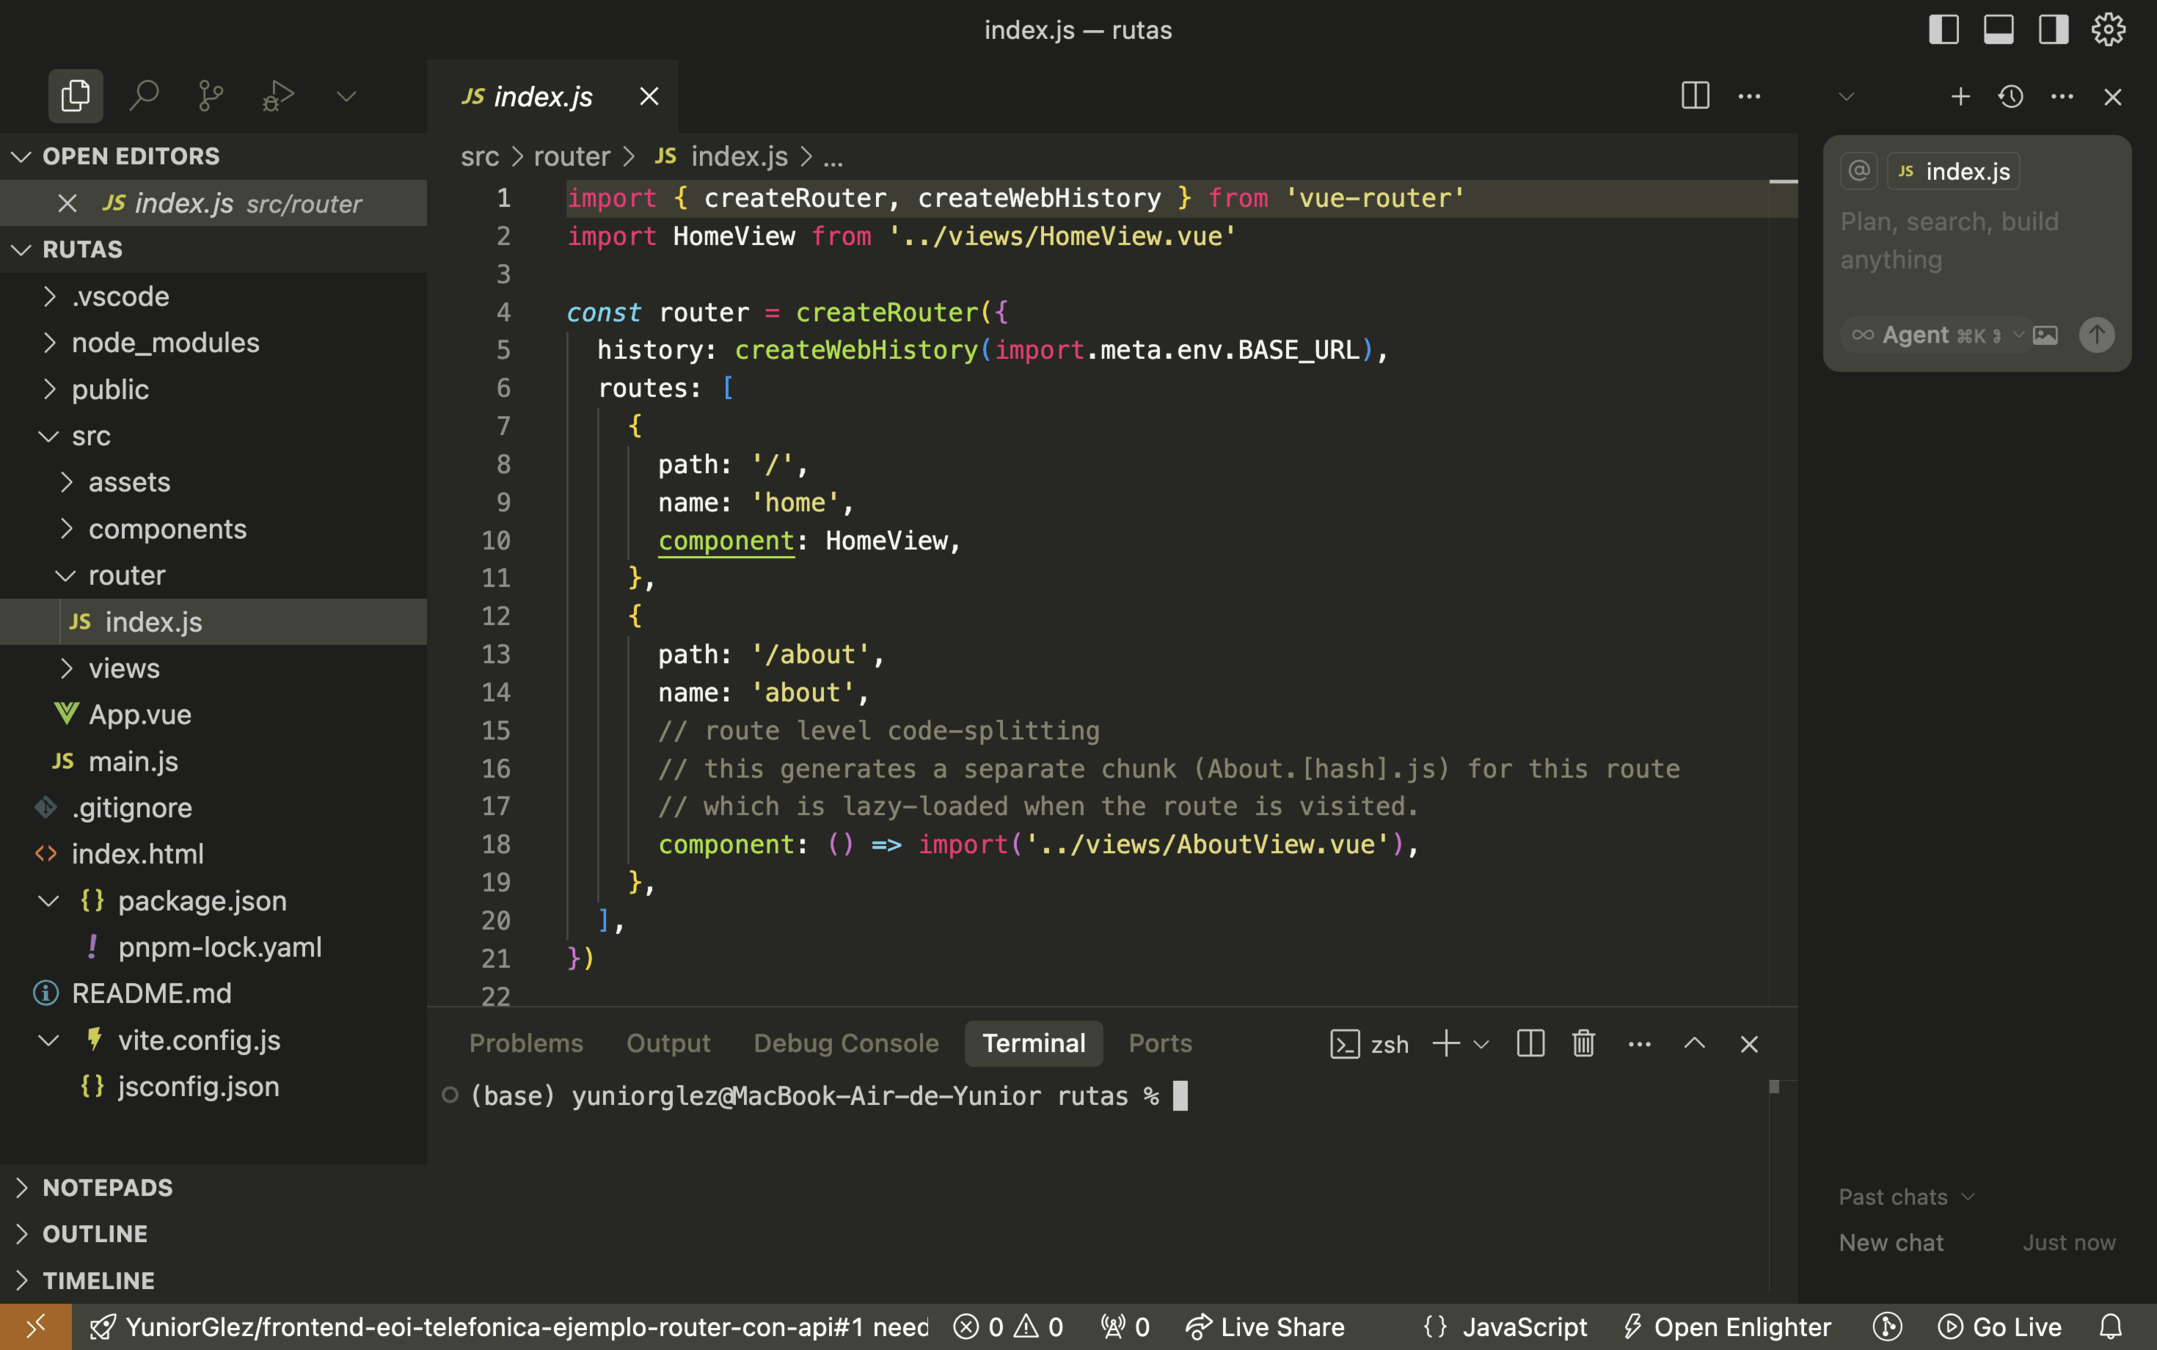Kill the terminal with the trash icon
The height and width of the screenshot is (1350, 2157).
coord(1583,1043)
